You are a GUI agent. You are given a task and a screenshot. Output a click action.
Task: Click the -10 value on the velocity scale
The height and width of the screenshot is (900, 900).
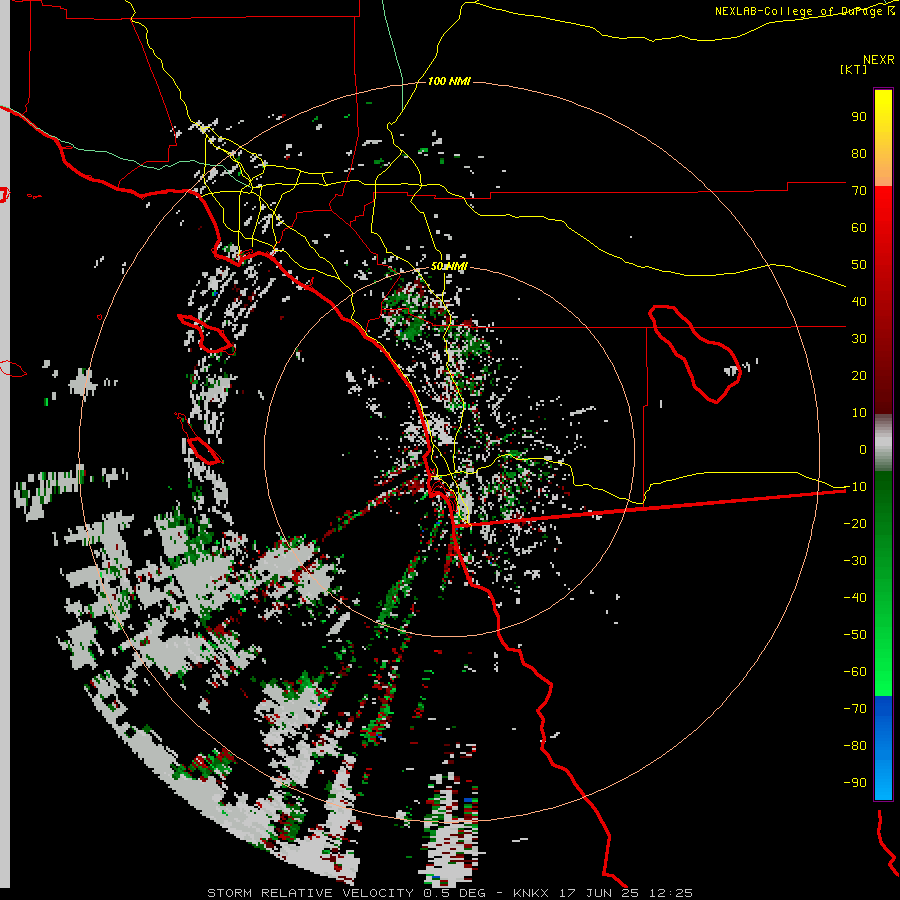click(x=855, y=487)
